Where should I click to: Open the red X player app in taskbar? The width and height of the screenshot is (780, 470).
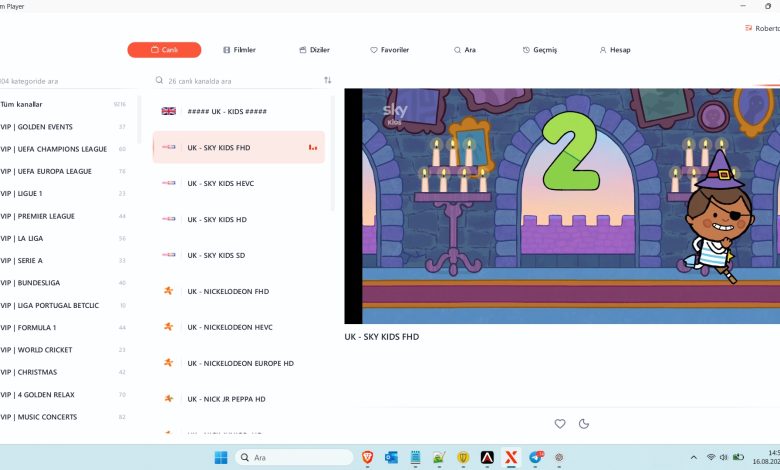[511, 458]
